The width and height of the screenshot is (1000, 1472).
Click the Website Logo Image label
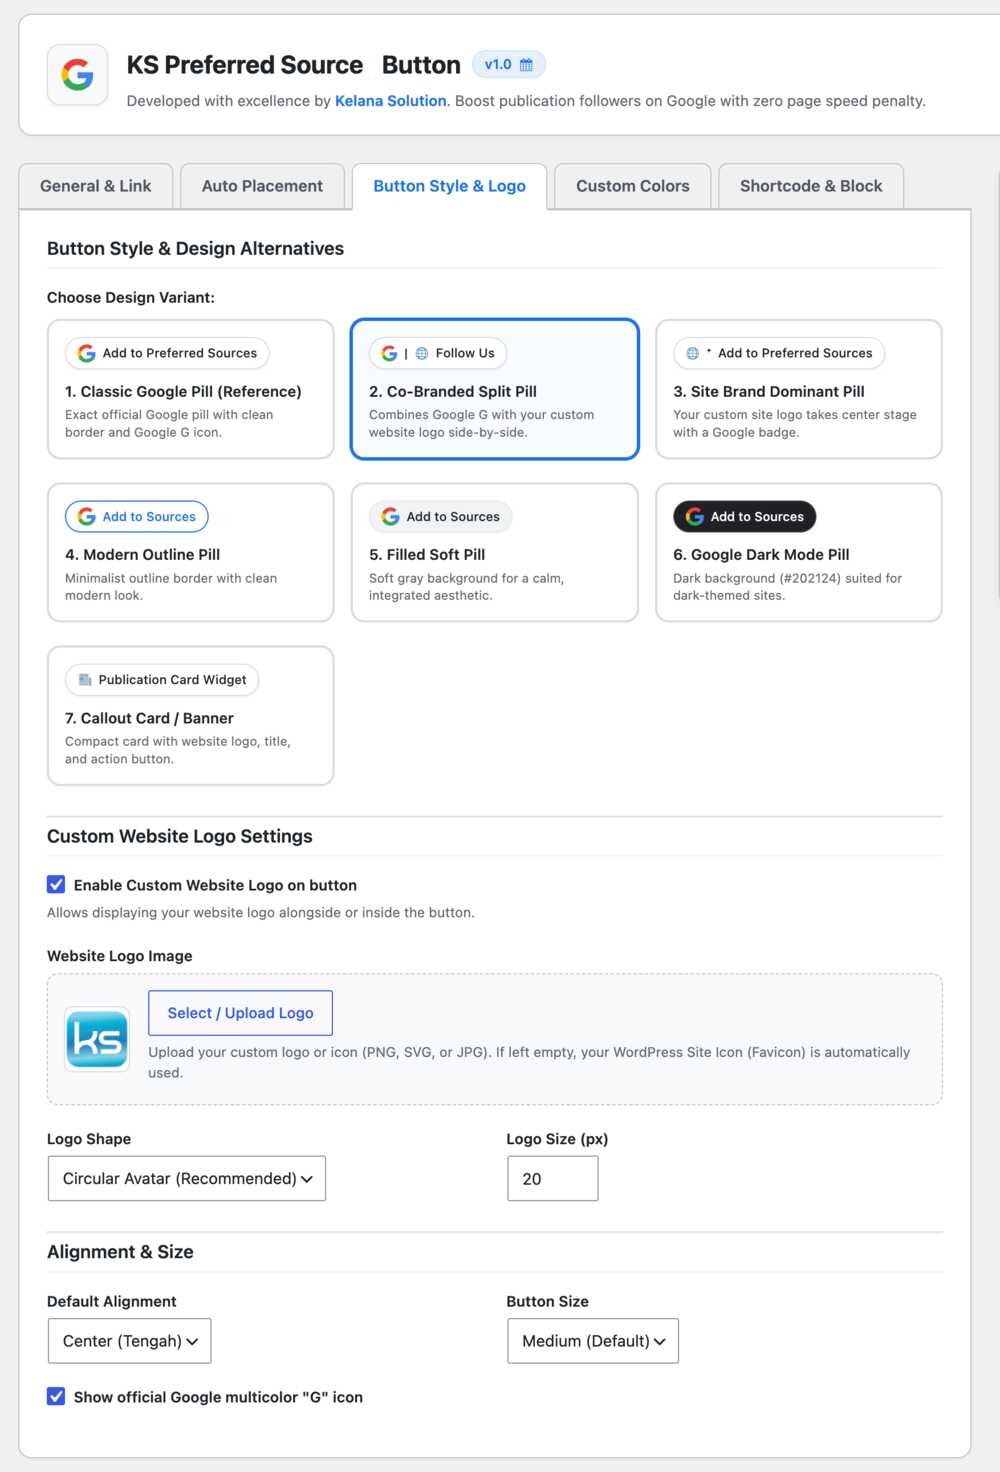tap(120, 955)
